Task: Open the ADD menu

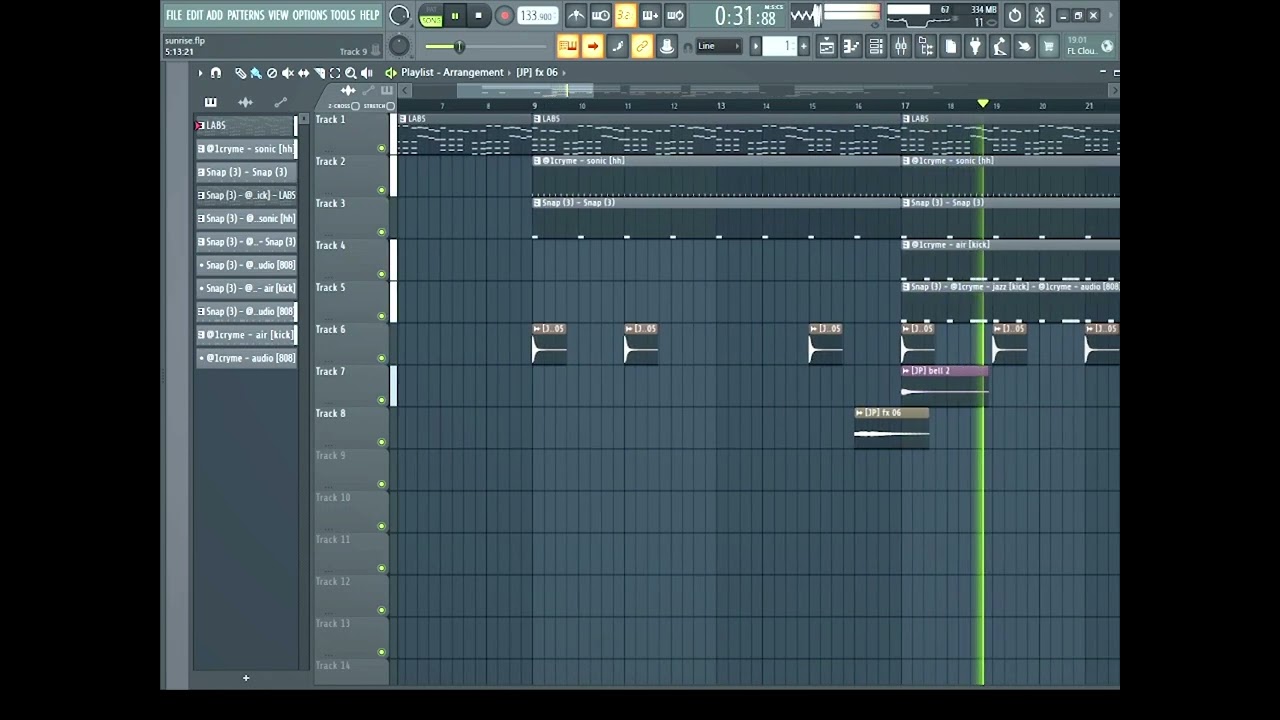Action: point(215,15)
